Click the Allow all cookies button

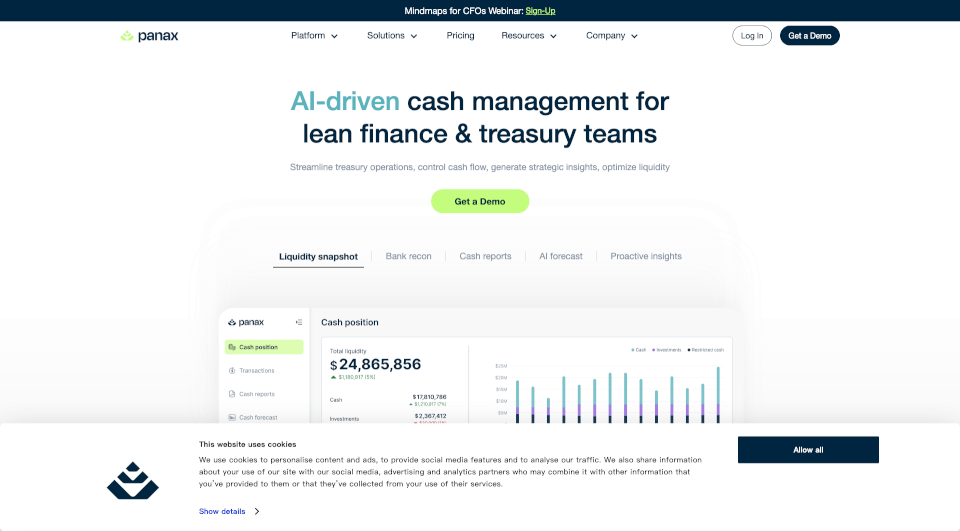[x=808, y=450]
